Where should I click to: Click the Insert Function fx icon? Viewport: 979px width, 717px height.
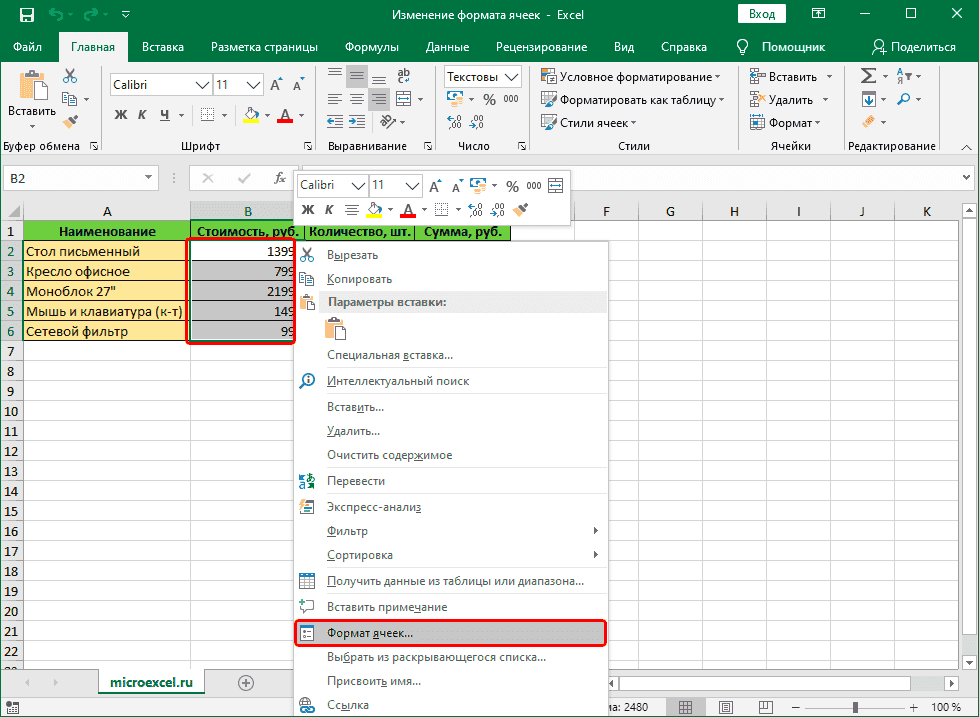click(x=280, y=178)
